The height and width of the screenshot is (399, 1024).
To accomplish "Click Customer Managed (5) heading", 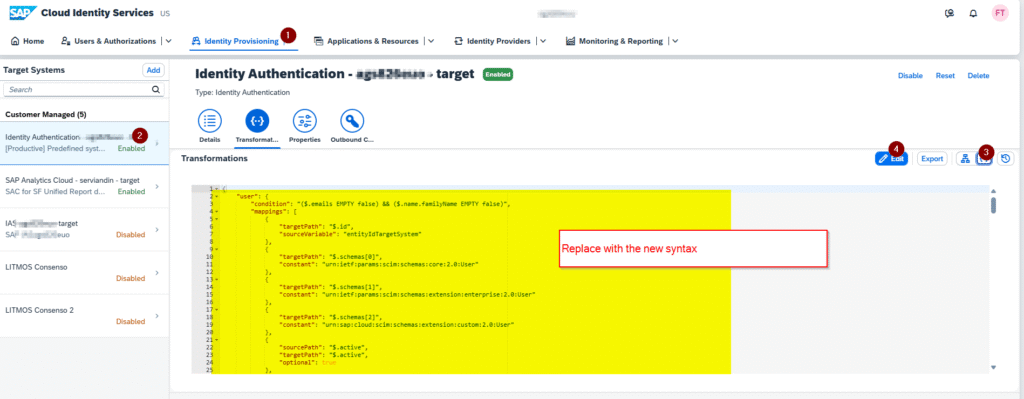I will pyautogui.click(x=45, y=114).
